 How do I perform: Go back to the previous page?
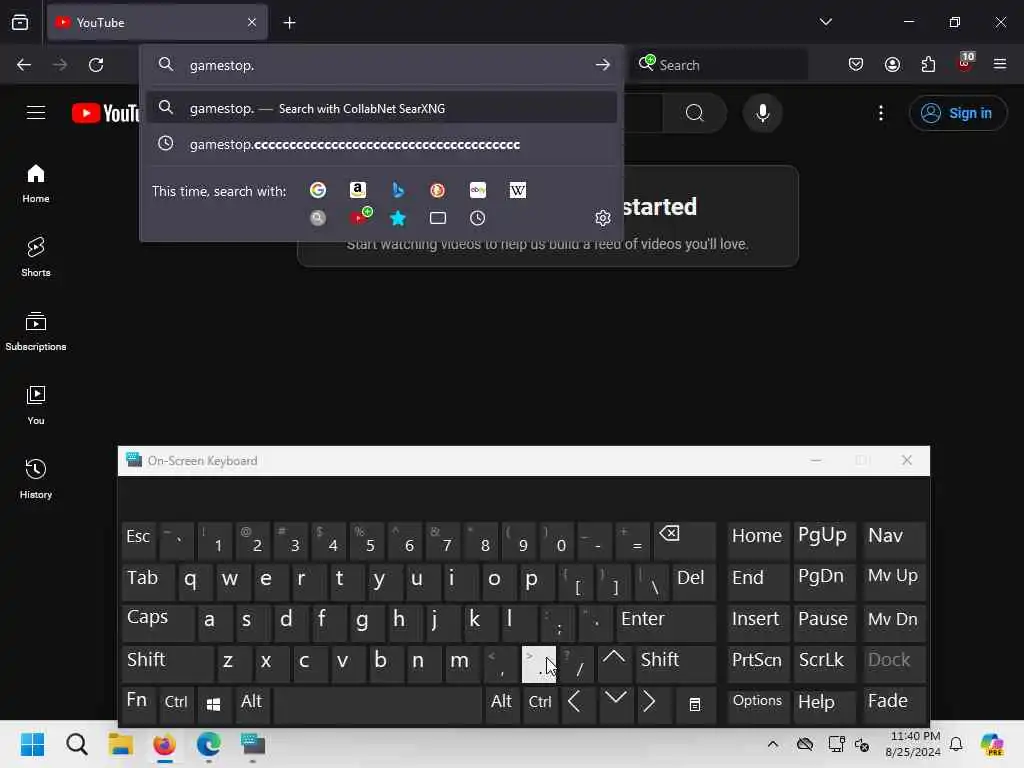point(24,65)
